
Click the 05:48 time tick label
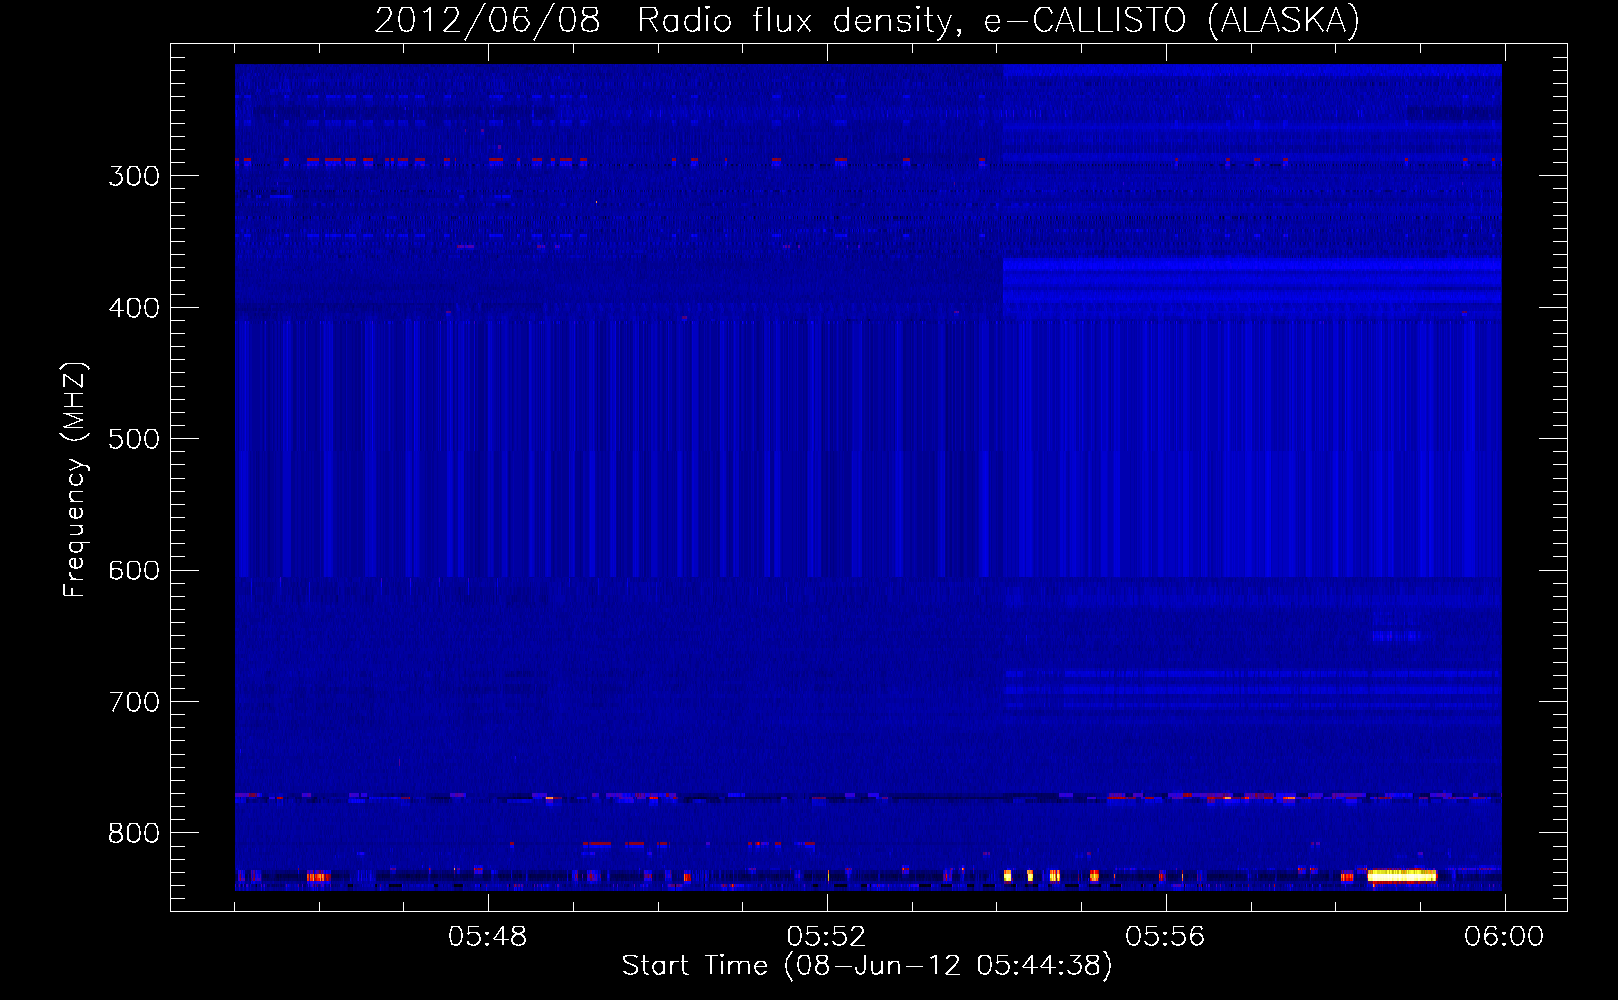click(x=488, y=937)
